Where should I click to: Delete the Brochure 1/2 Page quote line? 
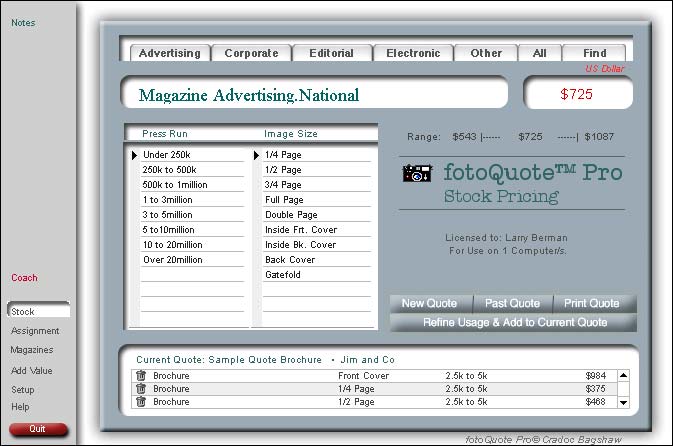(x=141, y=402)
